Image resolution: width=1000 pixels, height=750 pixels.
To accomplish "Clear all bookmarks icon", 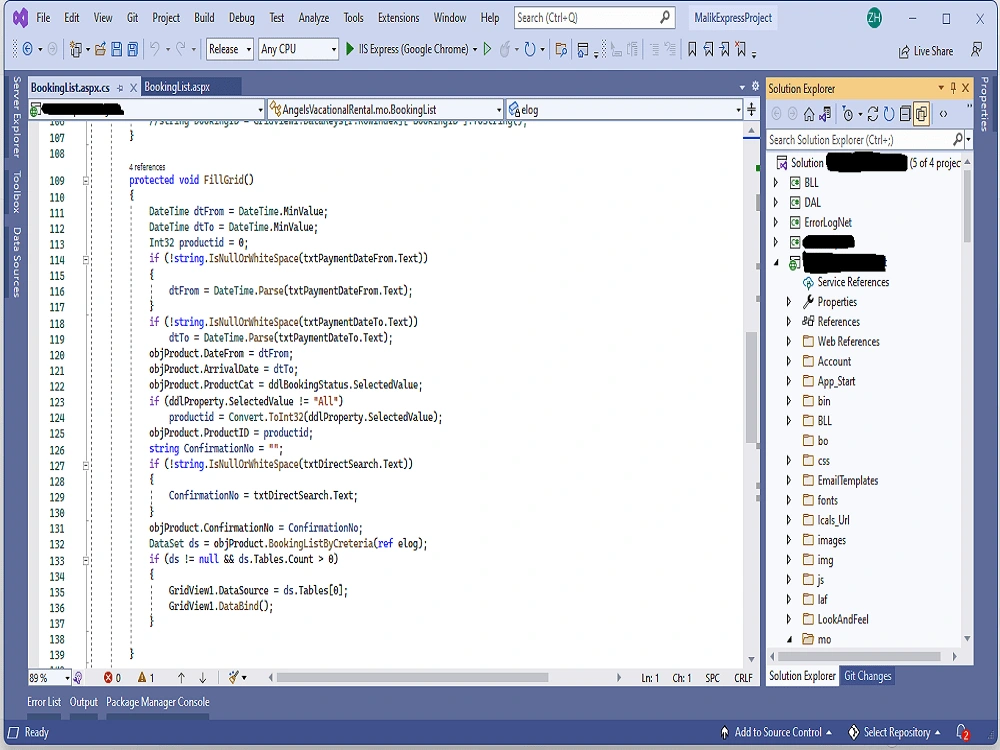I will click(740, 49).
